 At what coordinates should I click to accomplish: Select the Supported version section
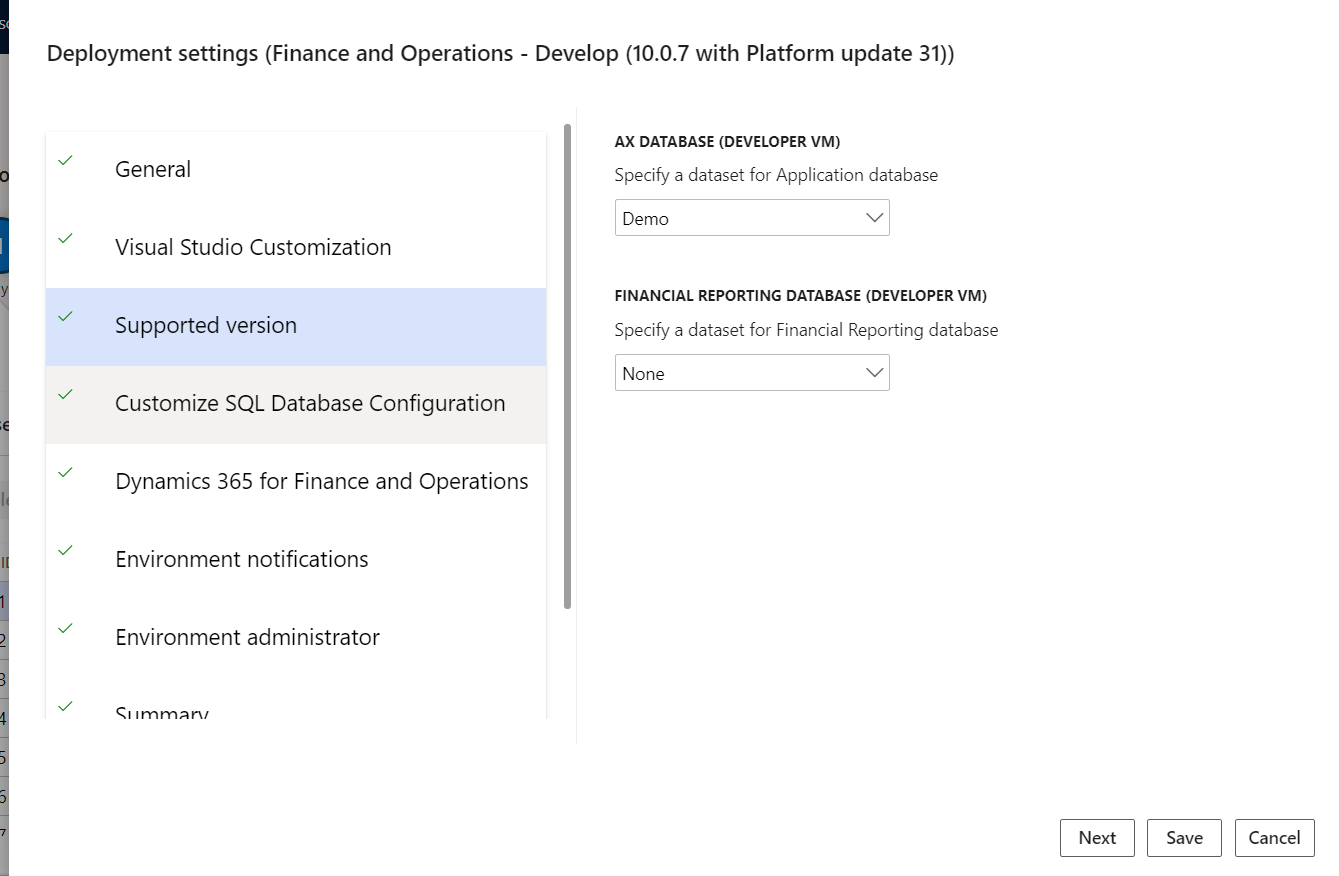point(296,326)
